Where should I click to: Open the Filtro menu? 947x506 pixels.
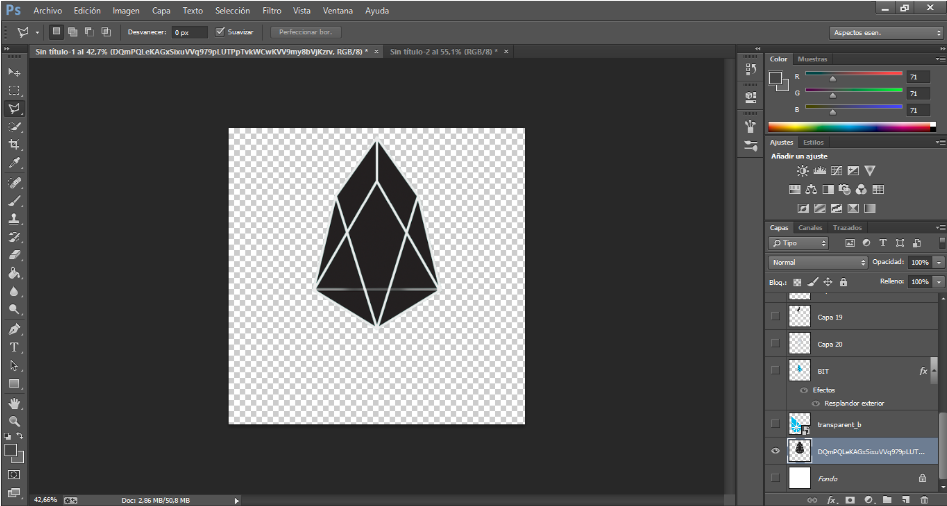pos(272,11)
